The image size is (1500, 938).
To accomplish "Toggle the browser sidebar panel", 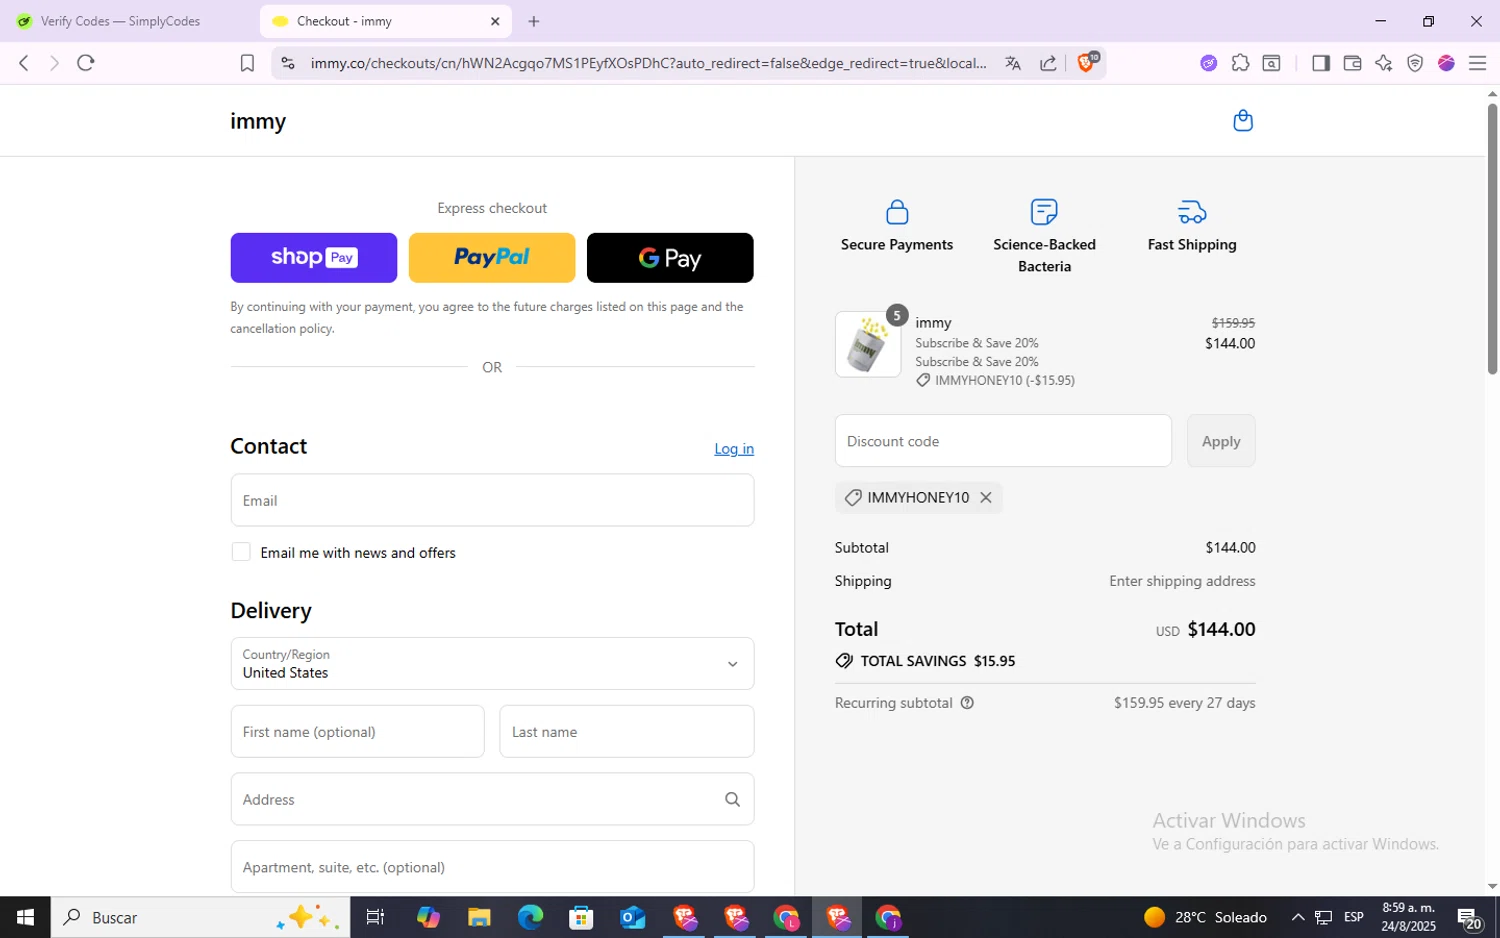I will pos(1320,63).
